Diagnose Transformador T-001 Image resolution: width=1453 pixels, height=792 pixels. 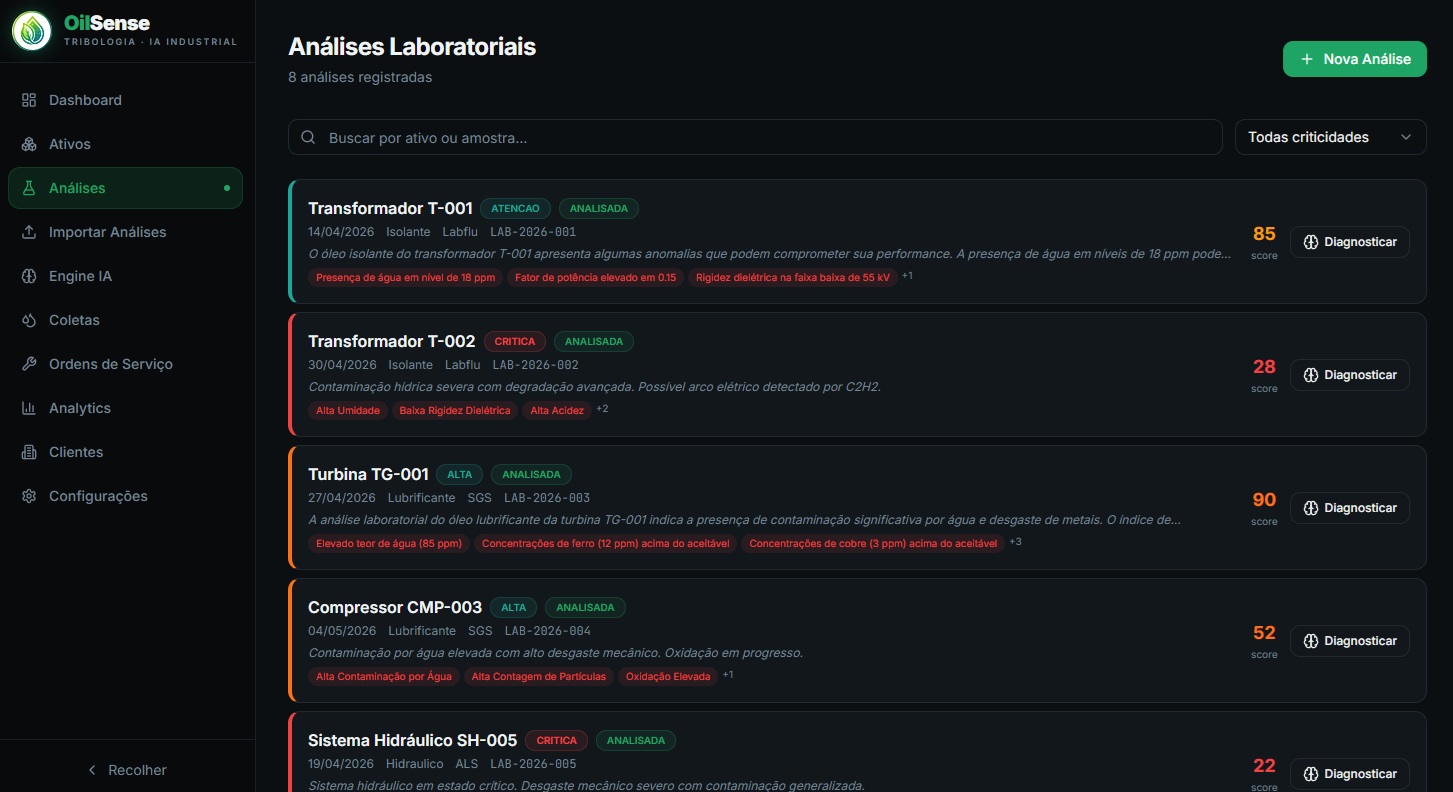tap(1350, 242)
